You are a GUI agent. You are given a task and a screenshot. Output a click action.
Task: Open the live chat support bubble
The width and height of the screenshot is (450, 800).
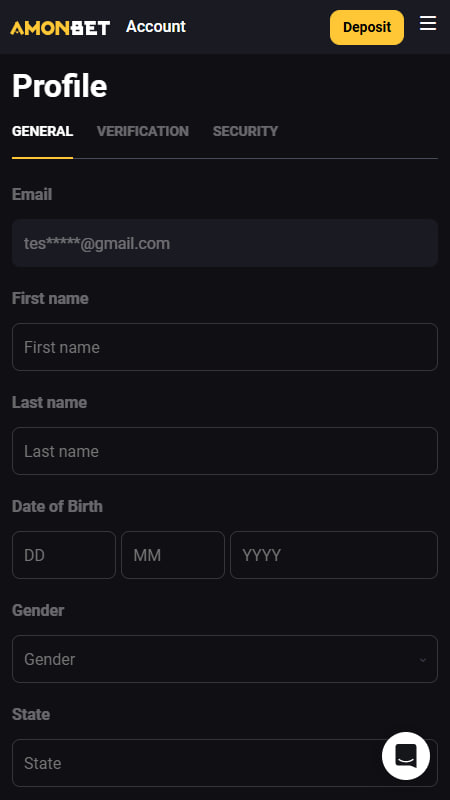[406, 756]
